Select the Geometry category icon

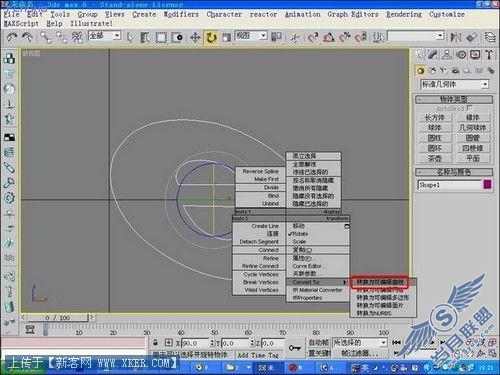click(x=420, y=71)
